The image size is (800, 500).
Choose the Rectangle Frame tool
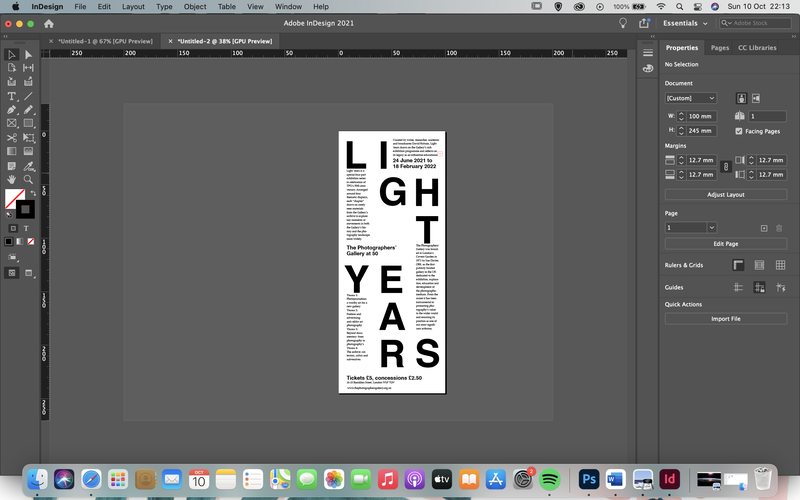pyautogui.click(x=11, y=123)
